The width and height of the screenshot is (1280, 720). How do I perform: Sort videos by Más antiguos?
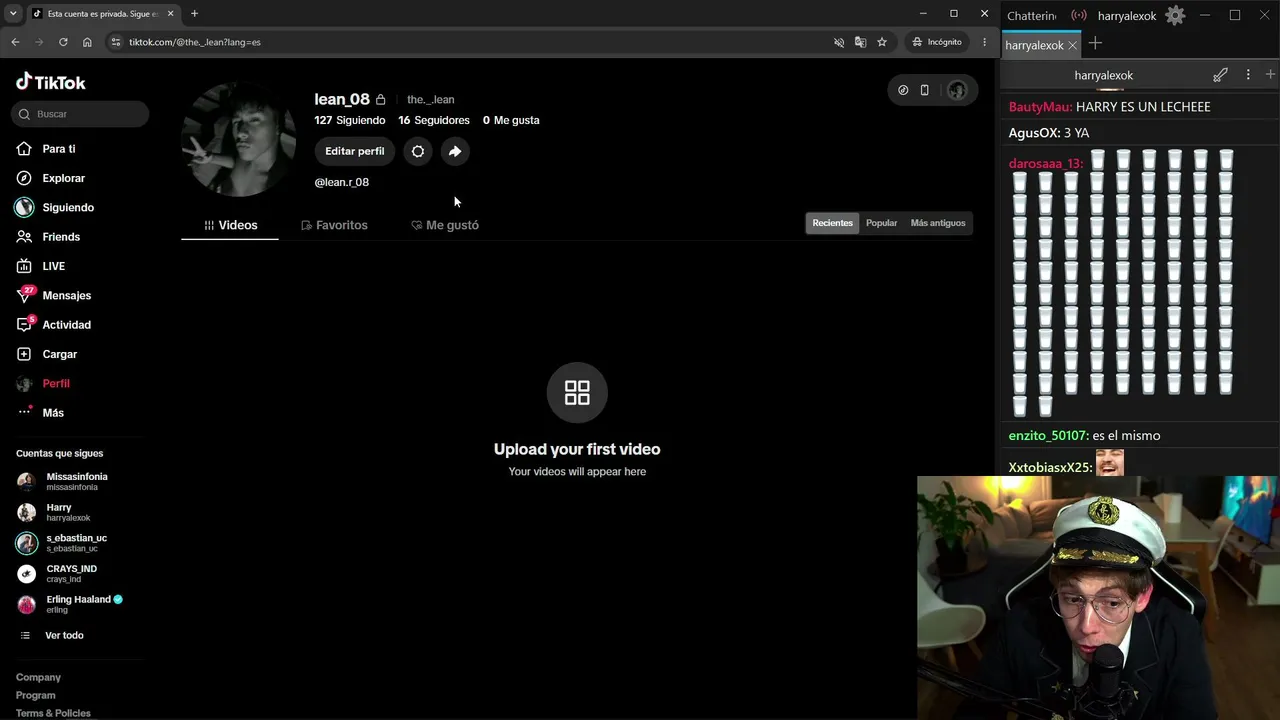(x=938, y=223)
